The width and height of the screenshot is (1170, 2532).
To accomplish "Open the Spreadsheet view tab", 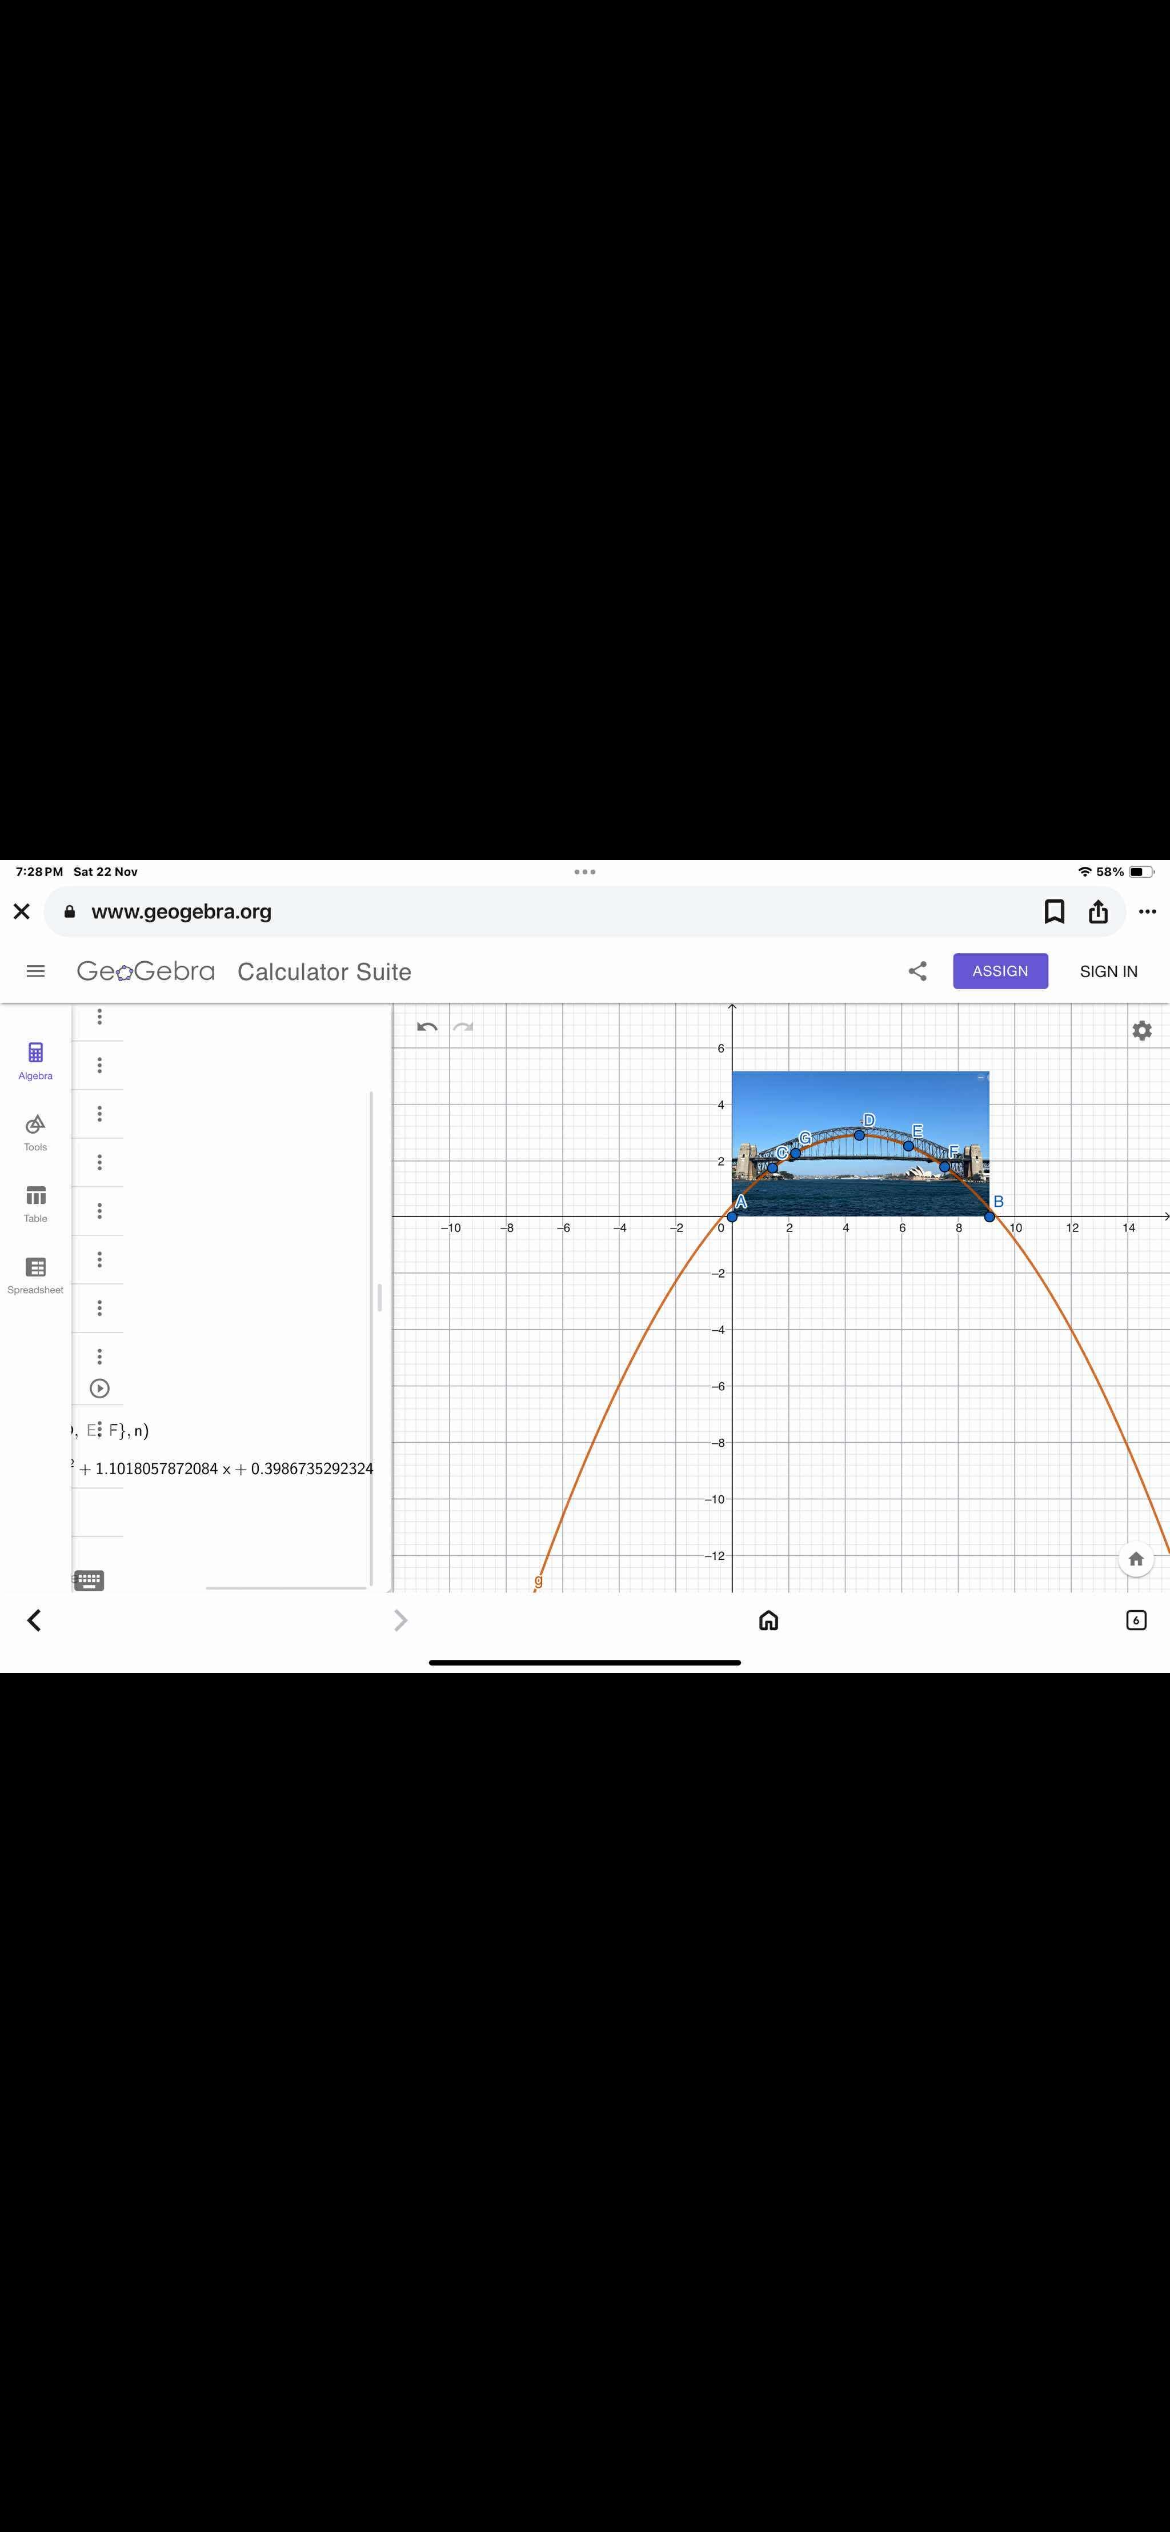I will click(36, 1275).
